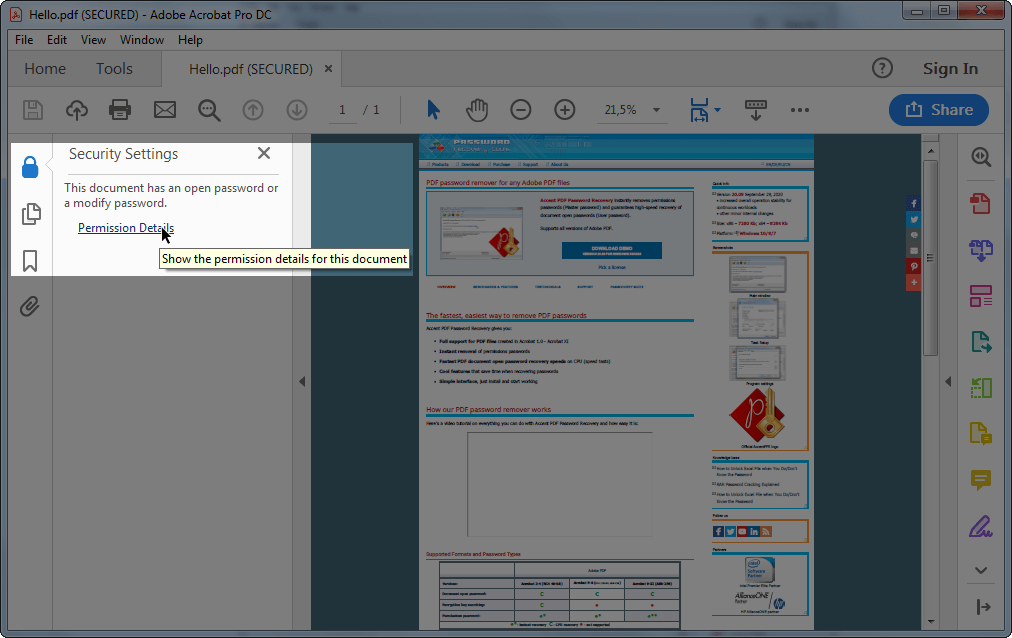This screenshot has width=1012, height=638.
Task: Click the Security Settings lock icon
Action: pyautogui.click(x=30, y=167)
